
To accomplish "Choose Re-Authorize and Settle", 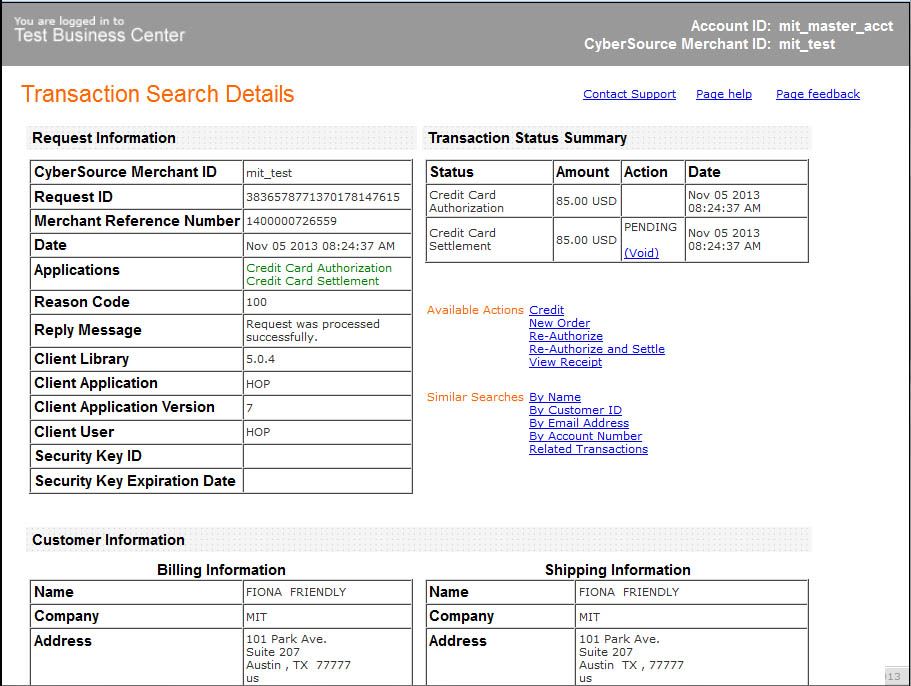I will tap(596, 349).
